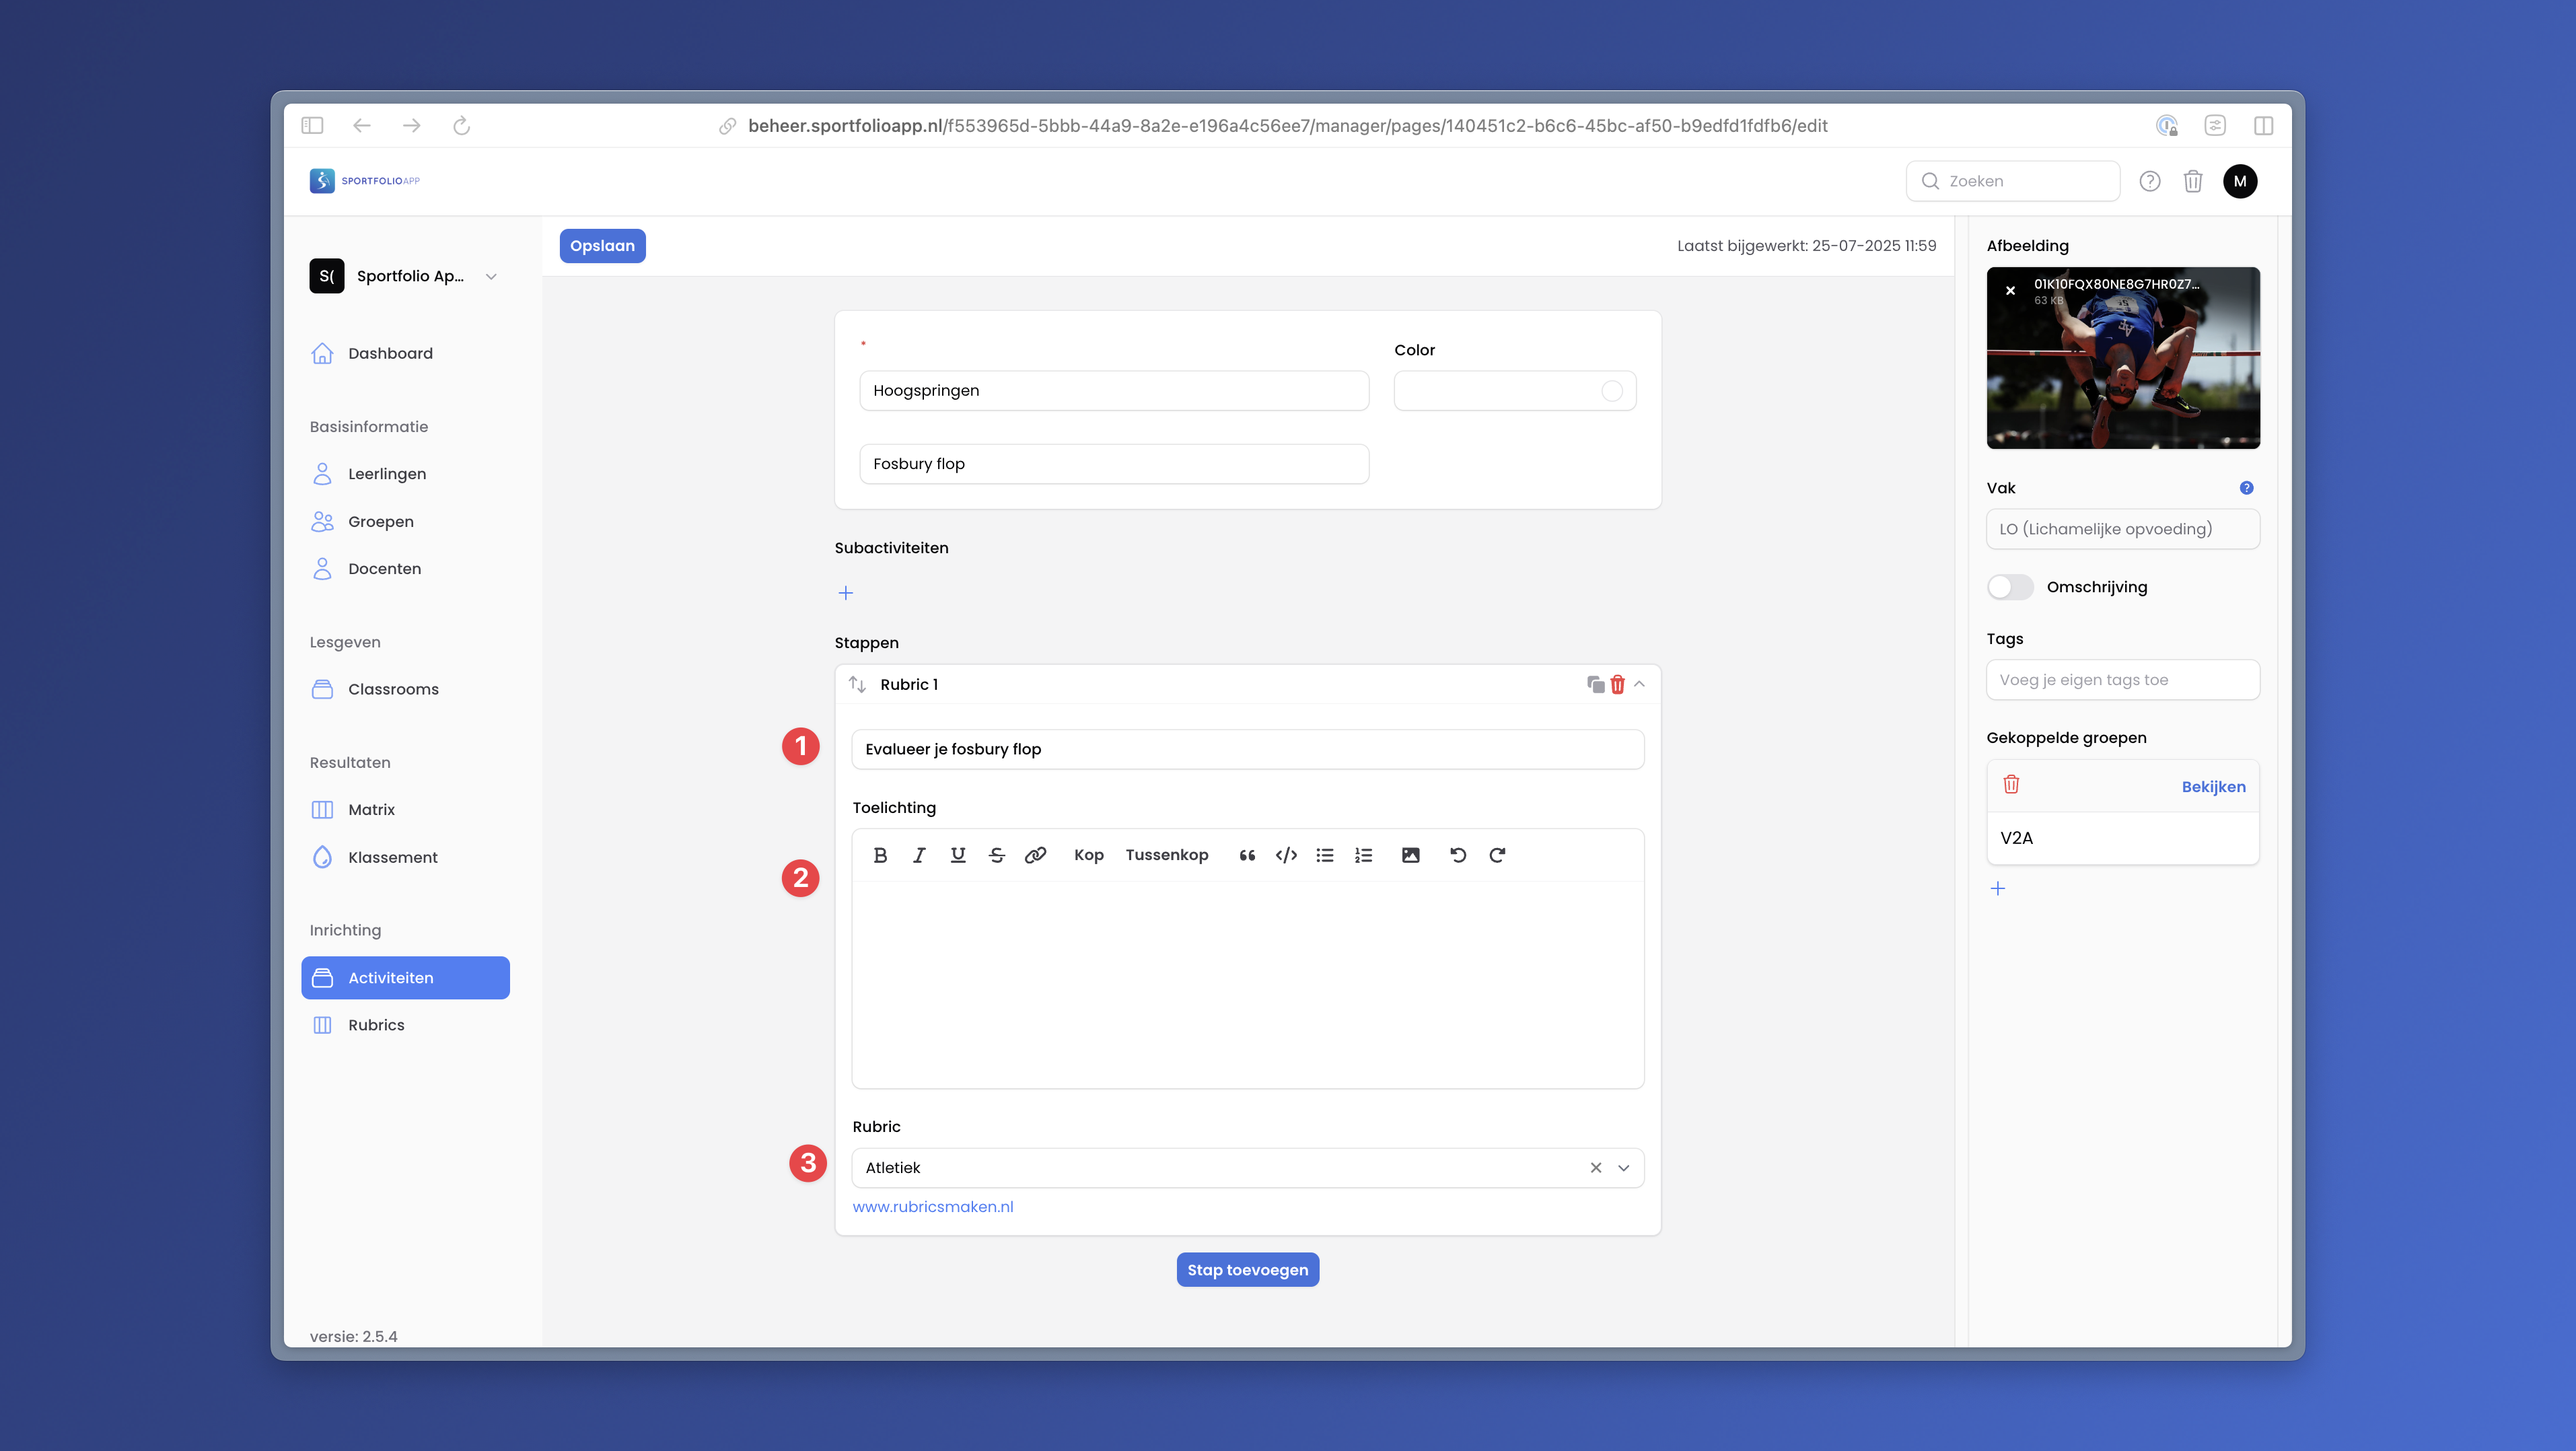The height and width of the screenshot is (1451, 2576).
Task: Click the SportfolioApp logo
Action: click(365, 181)
